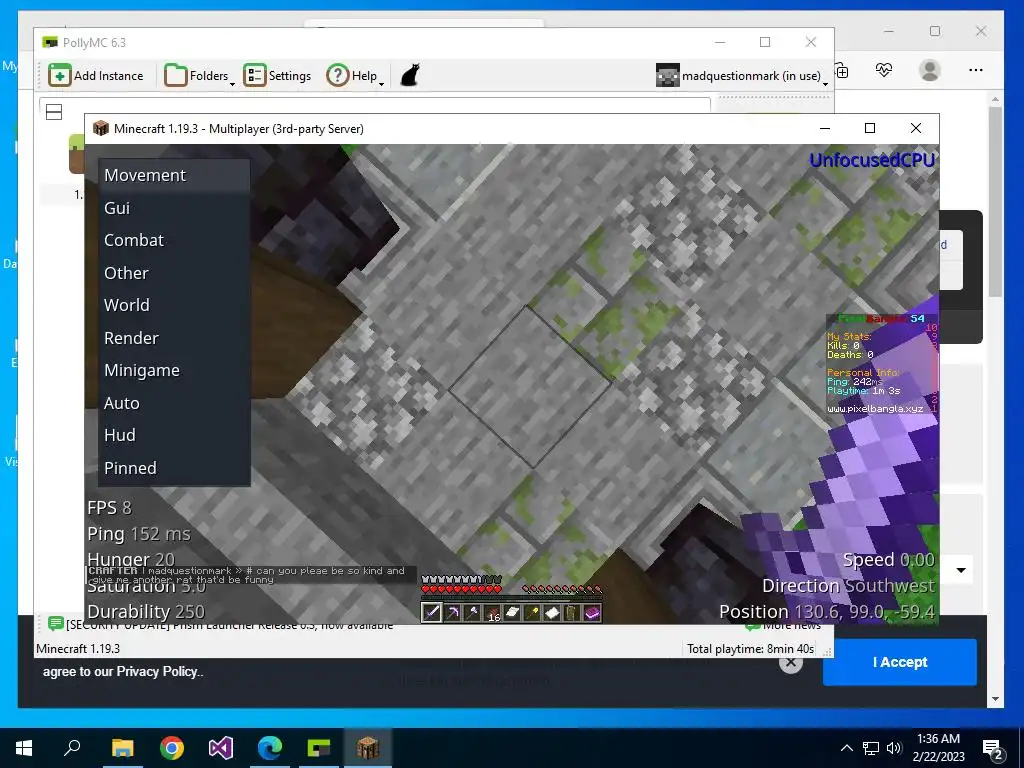Screen dimensions: 1024x768
Task: Select the stack of 16 in the hotbar
Action: pyautogui.click(x=492, y=613)
